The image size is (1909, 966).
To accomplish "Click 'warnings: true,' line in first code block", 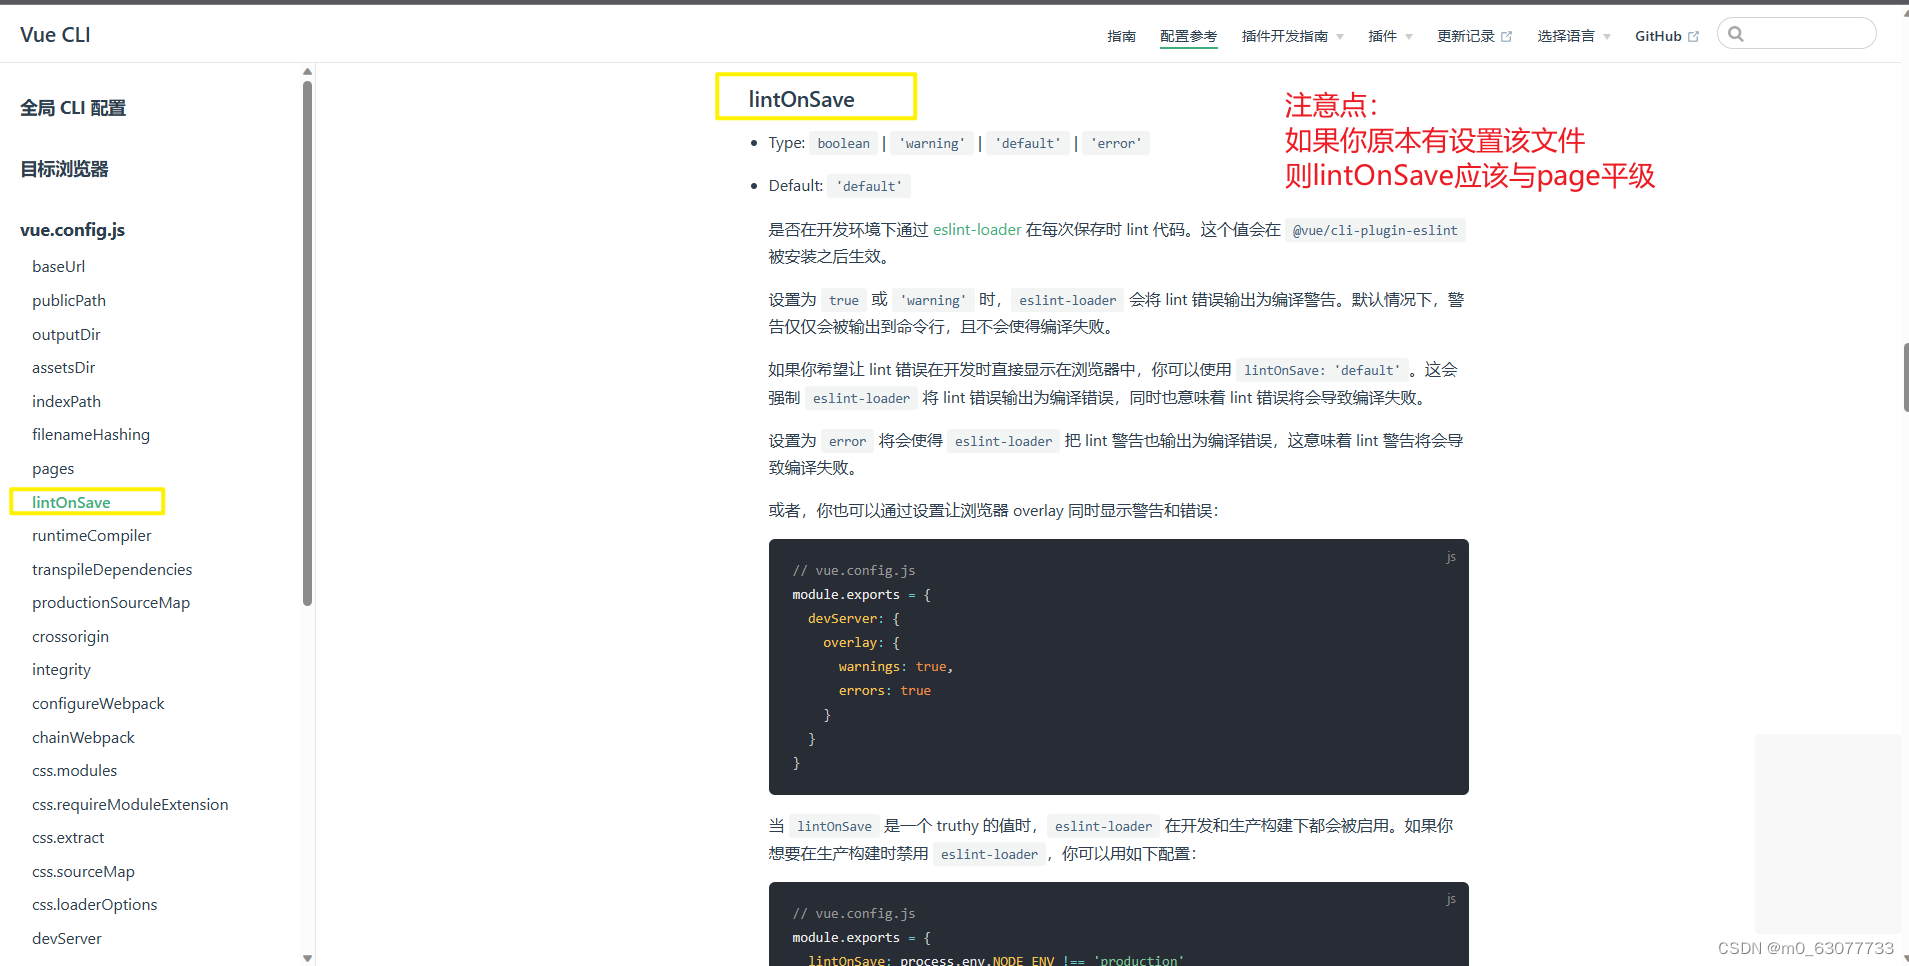I will click(x=895, y=667).
